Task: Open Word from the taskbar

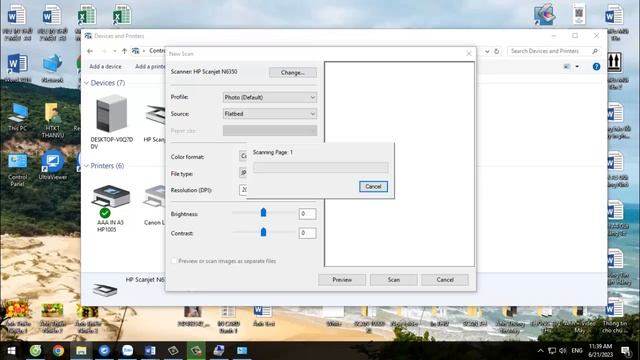Action: click(x=150, y=351)
